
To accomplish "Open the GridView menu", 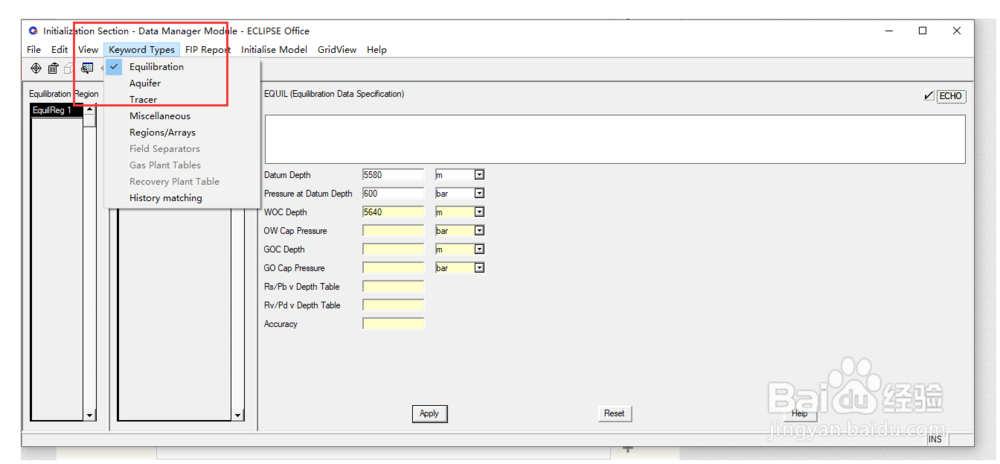I will (x=337, y=50).
